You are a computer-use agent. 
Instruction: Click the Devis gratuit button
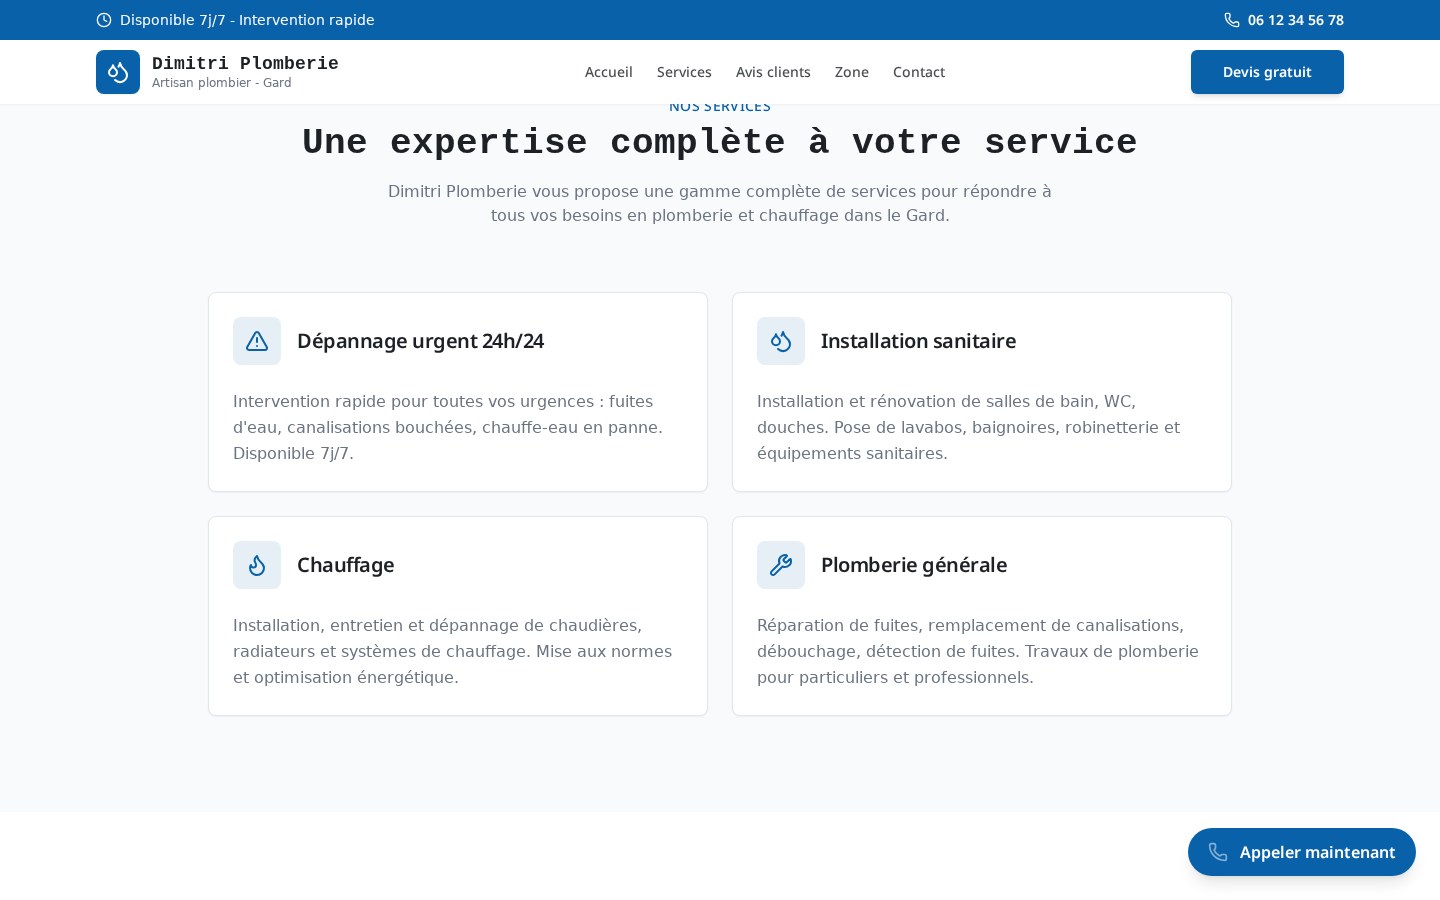coord(1267,72)
